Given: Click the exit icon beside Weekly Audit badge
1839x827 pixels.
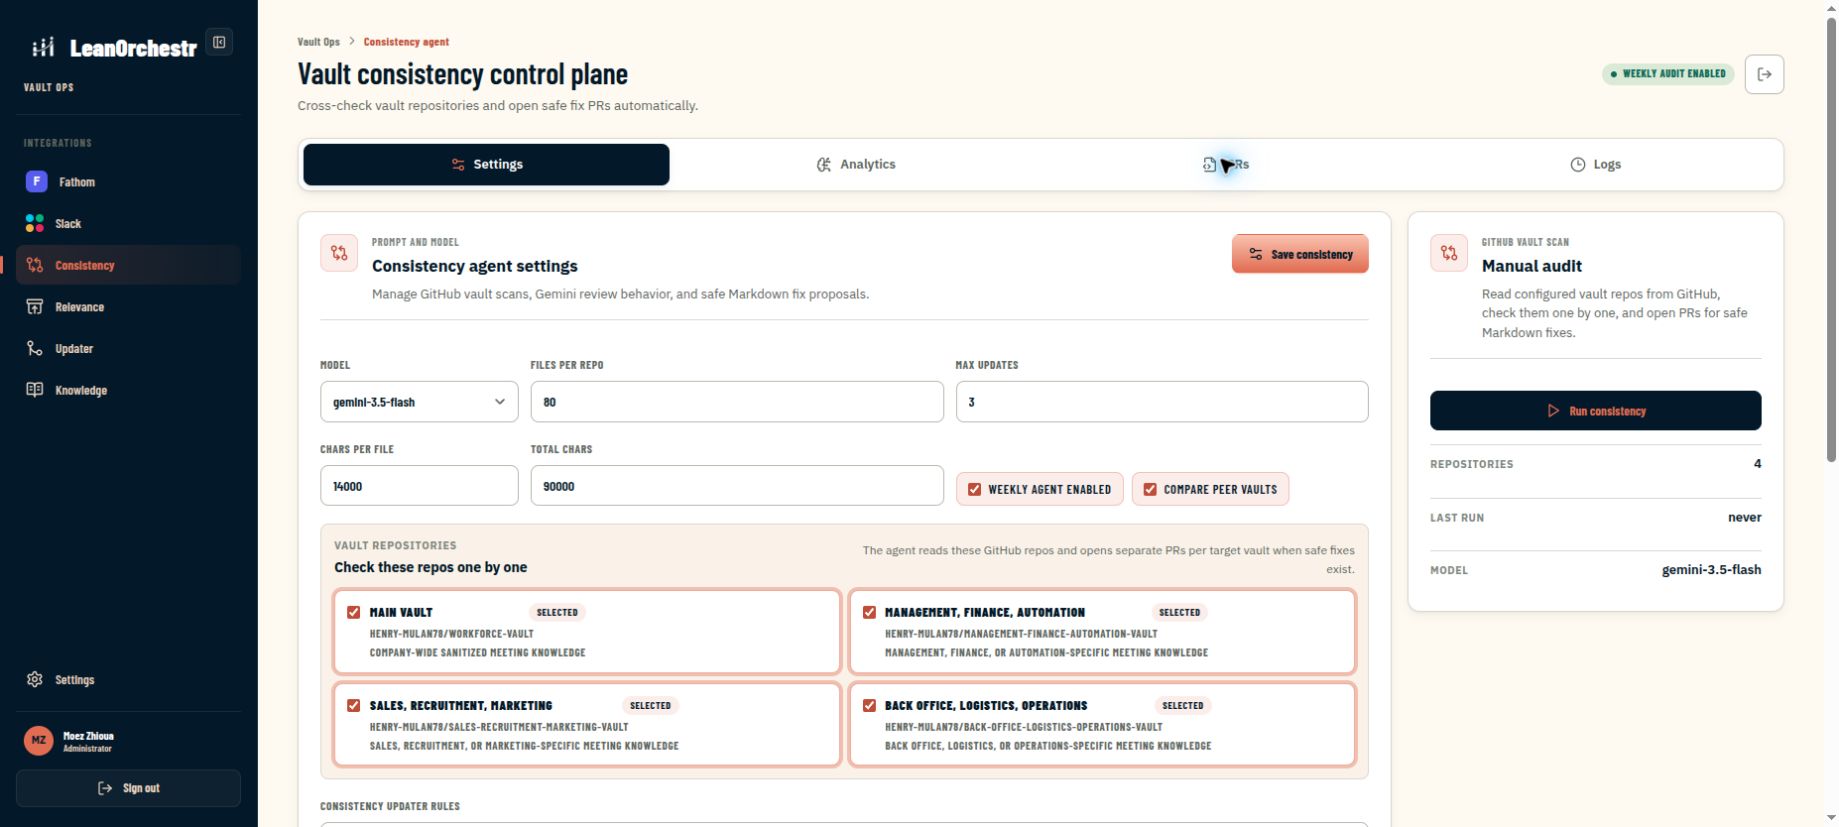Looking at the screenshot, I should coord(1764,74).
